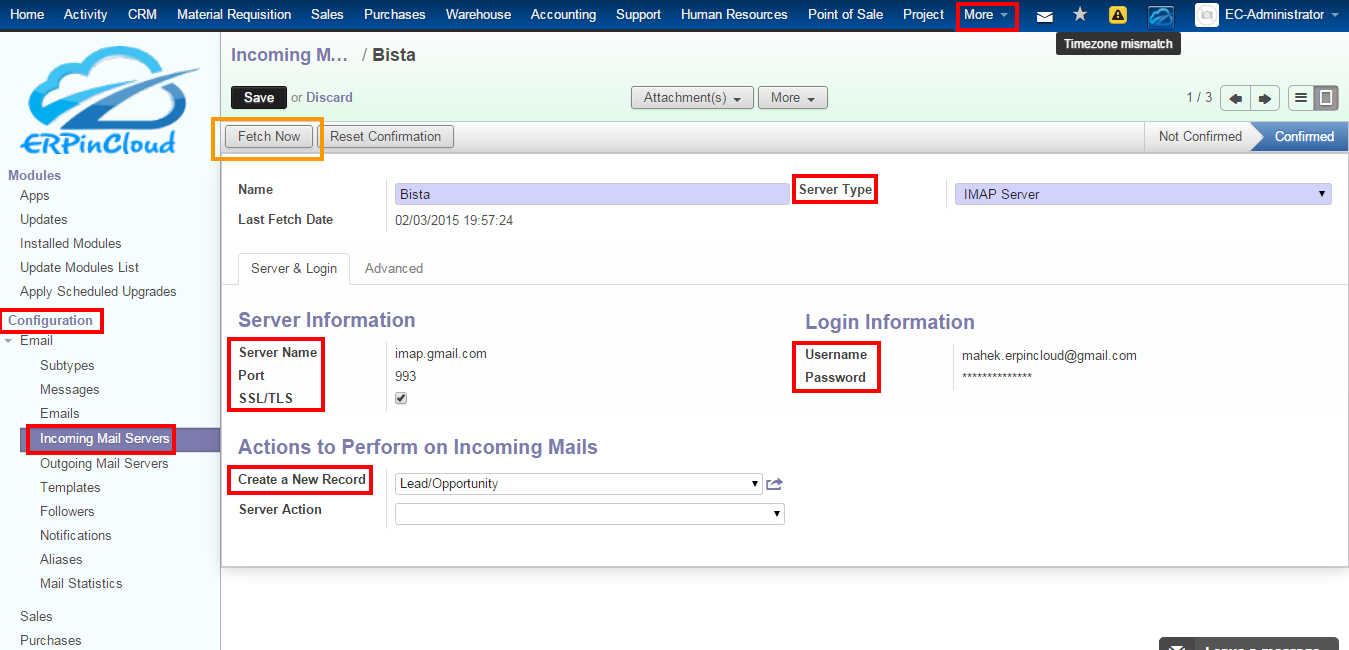Viewport: 1349px width, 650px height.
Task: Open the Server Action dropdown
Action: (590, 514)
